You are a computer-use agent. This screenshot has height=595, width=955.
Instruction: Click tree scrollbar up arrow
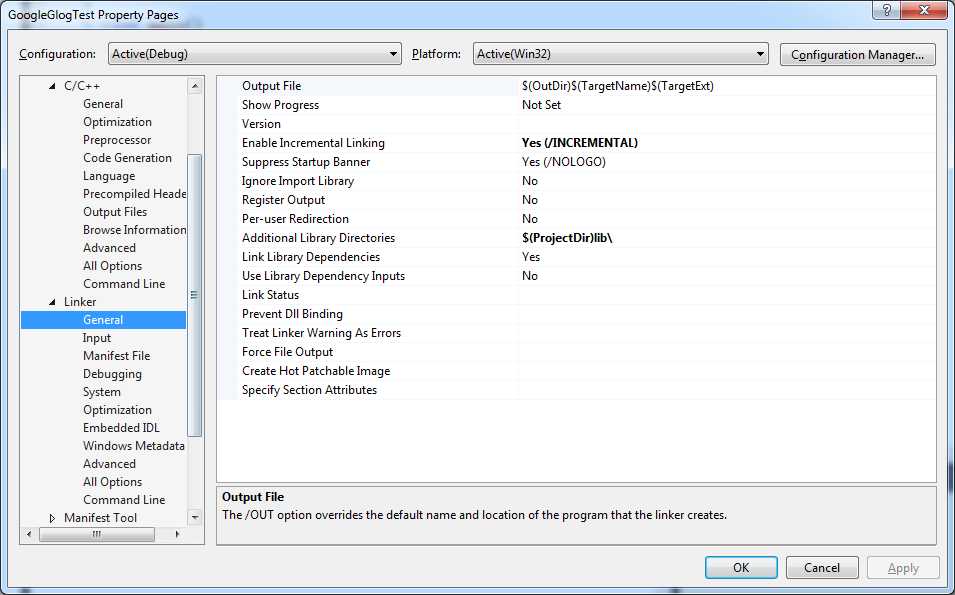point(195,86)
